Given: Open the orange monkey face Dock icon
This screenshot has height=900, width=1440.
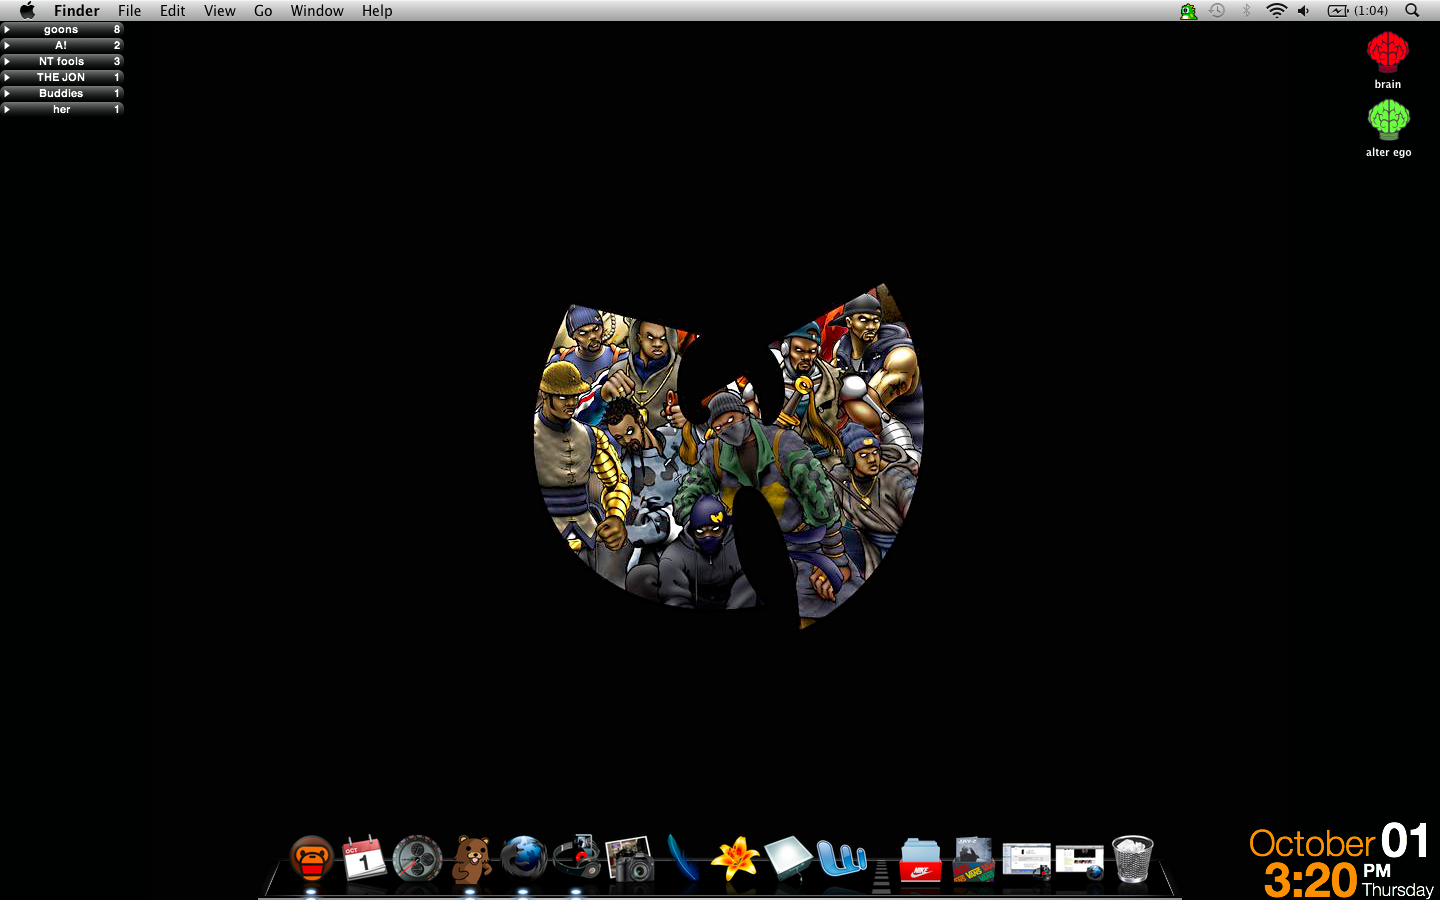Looking at the screenshot, I should click(311, 858).
